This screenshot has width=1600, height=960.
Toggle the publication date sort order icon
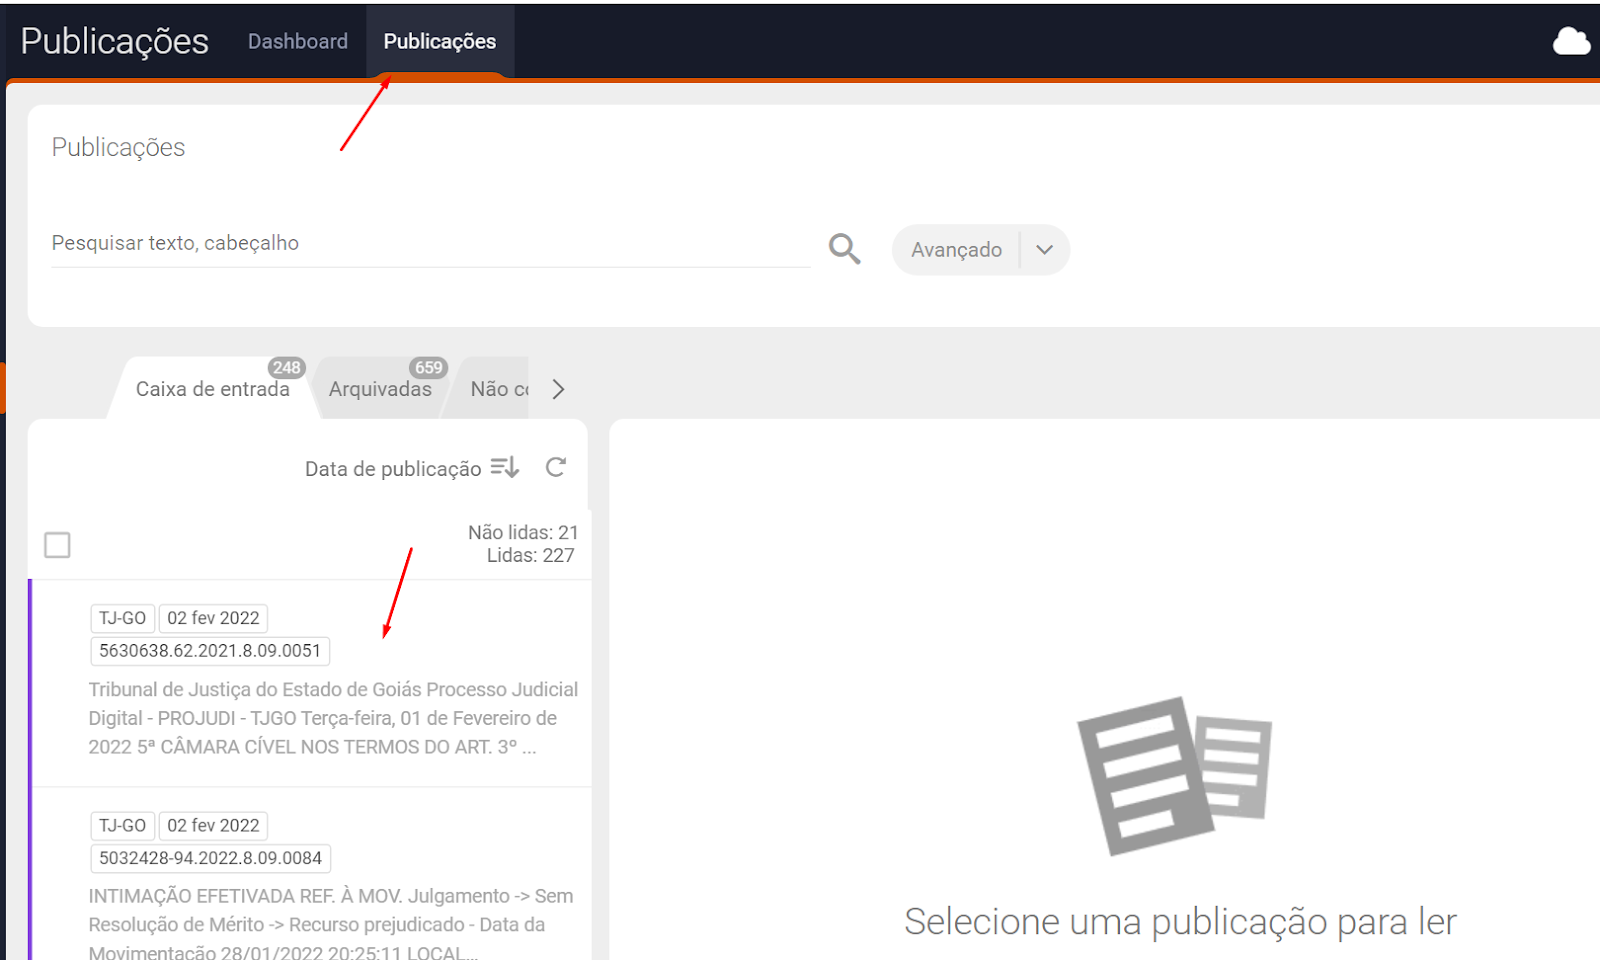click(505, 468)
